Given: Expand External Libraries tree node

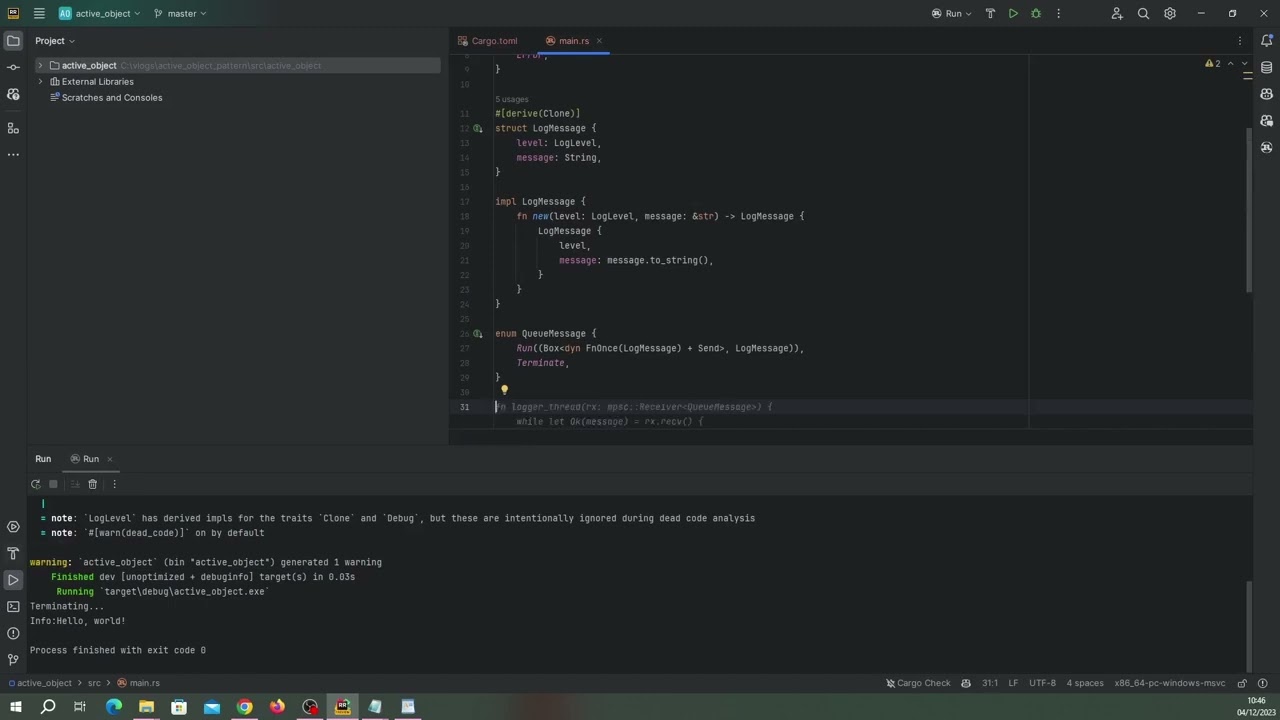Looking at the screenshot, I should 40,82.
